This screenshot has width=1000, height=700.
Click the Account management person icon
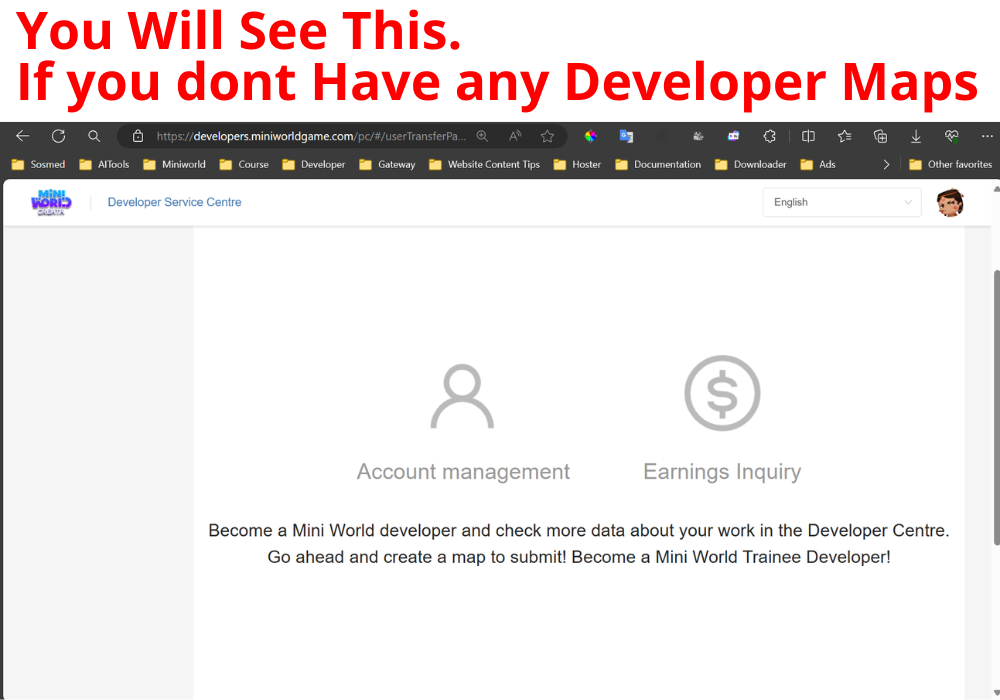(462, 396)
